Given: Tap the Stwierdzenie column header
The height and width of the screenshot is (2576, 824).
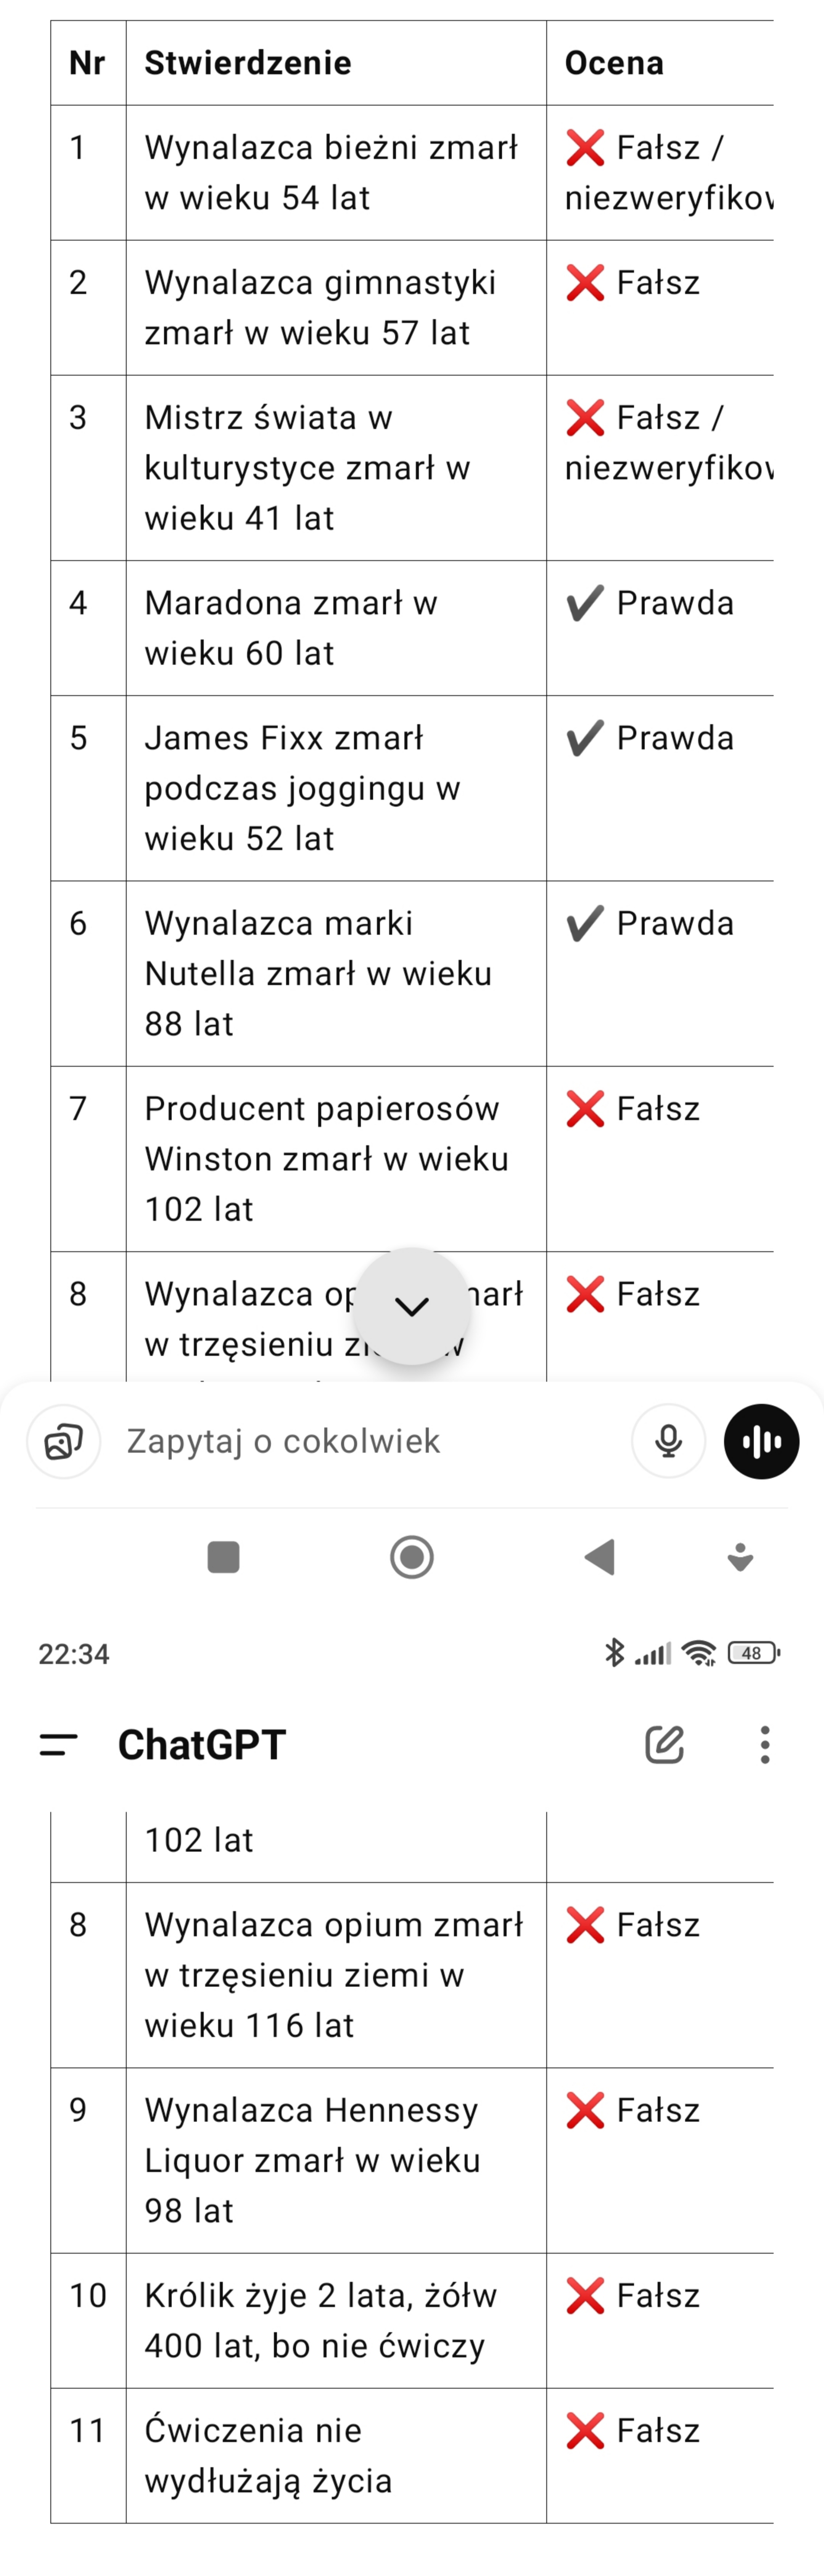Looking at the screenshot, I should (x=248, y=63).
